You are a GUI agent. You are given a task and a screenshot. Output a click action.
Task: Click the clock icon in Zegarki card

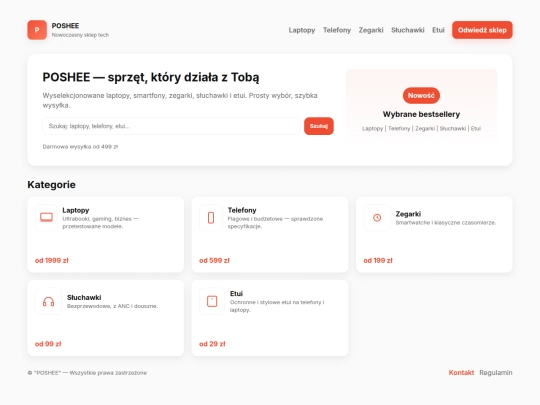coord(377,218)
